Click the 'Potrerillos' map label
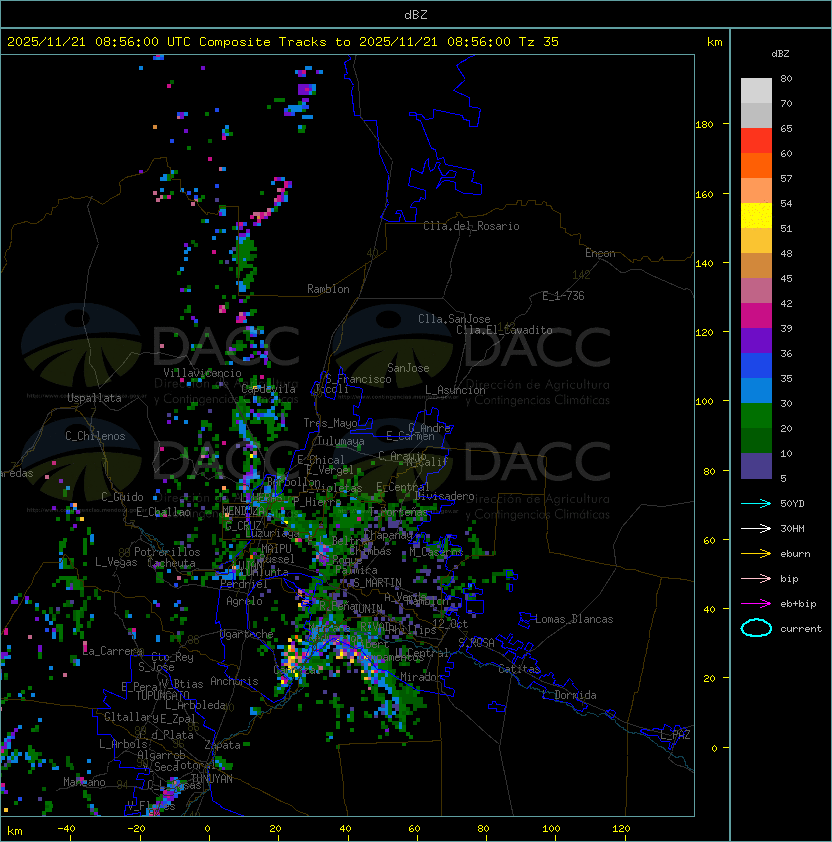This screenshot has height=842, width=832. point(167,552)
